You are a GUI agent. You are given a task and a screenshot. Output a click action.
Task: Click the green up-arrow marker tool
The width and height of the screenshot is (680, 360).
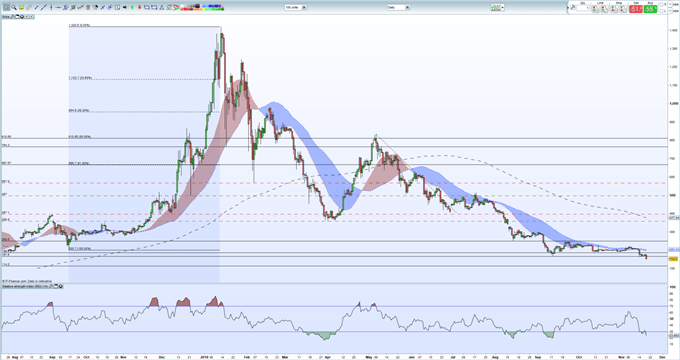coord(132,7)
